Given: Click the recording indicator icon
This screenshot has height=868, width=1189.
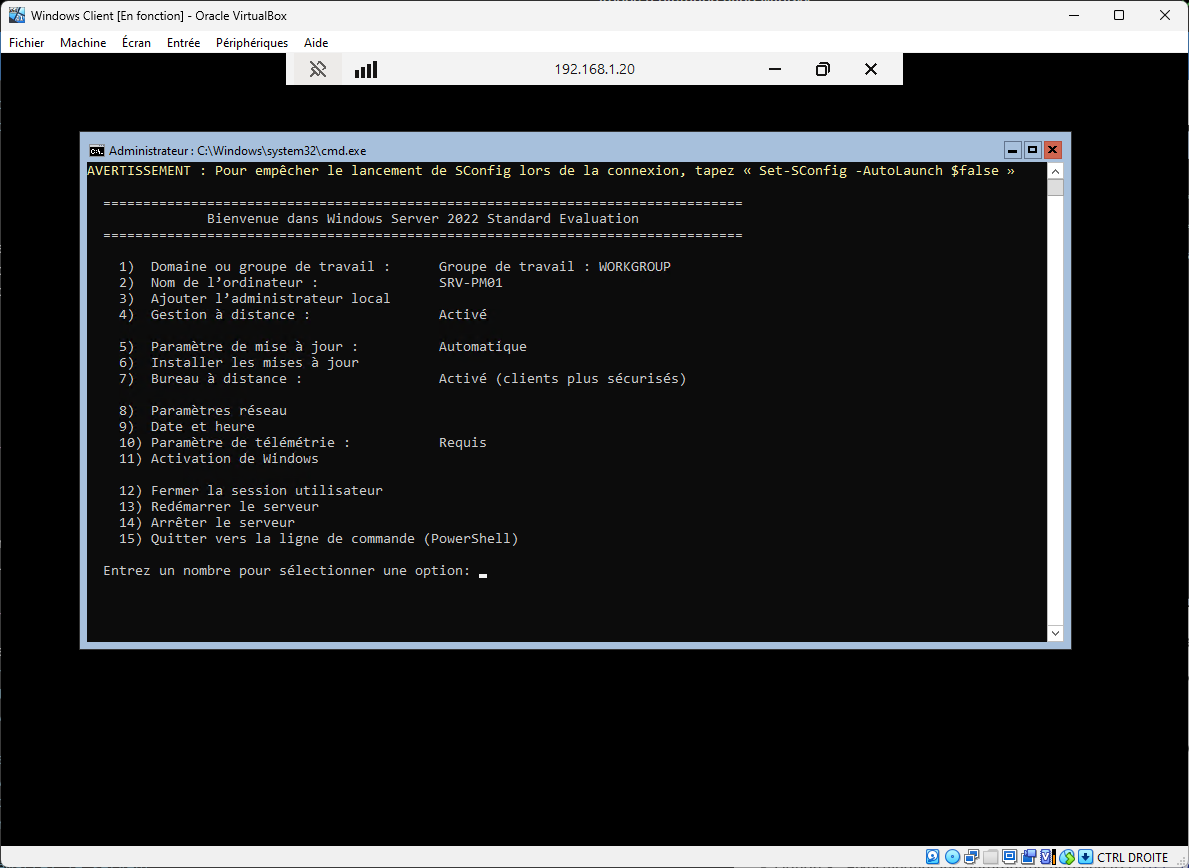Looking at the screenshot, I should (x=1028, y=857).
